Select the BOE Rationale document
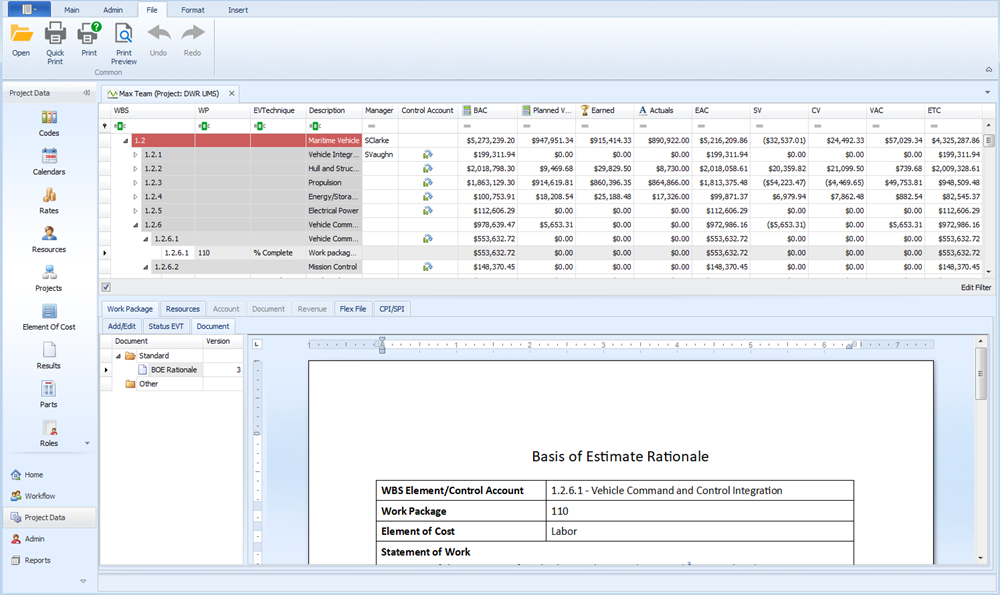This screenshot has height=595, width=1000. tap(174, 370)
